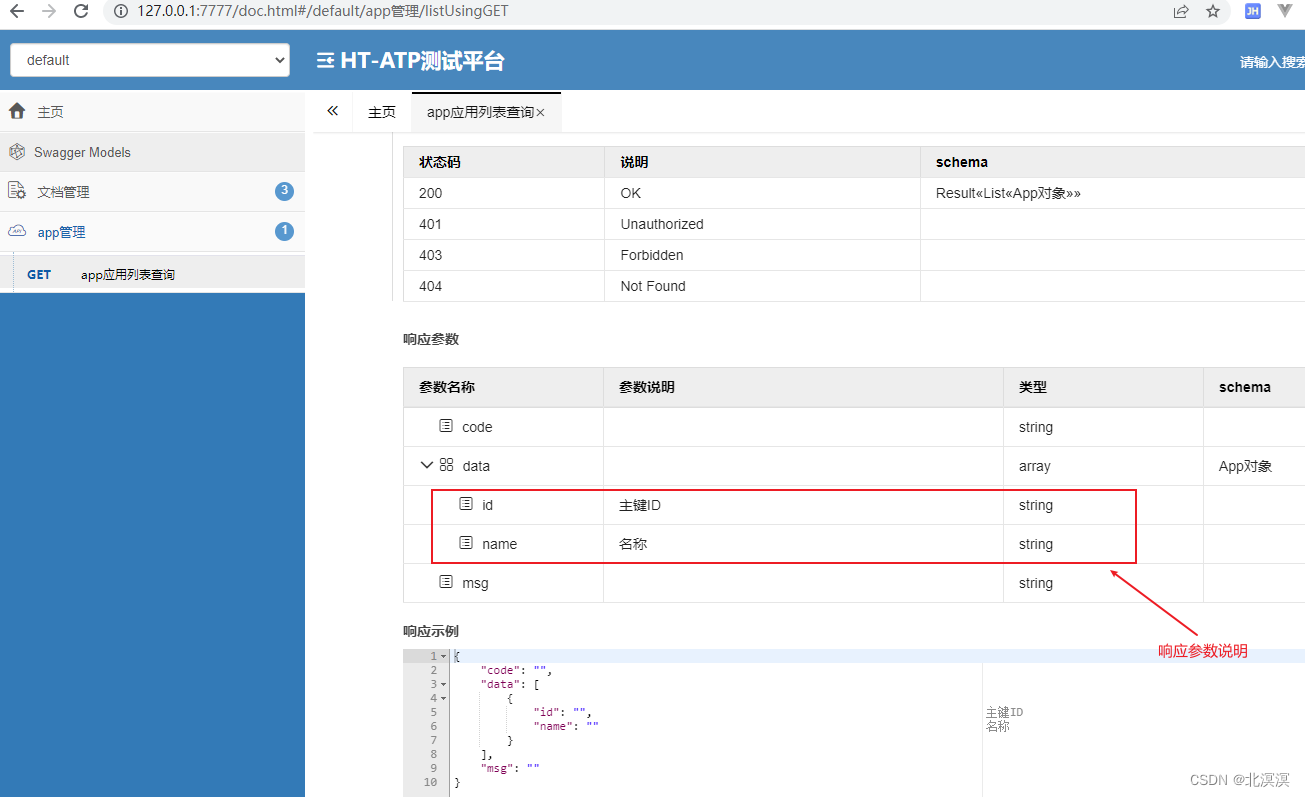The image size is (1305, 797).
Task: Click the document icon beside 文档管理
Action: (16, 191)
